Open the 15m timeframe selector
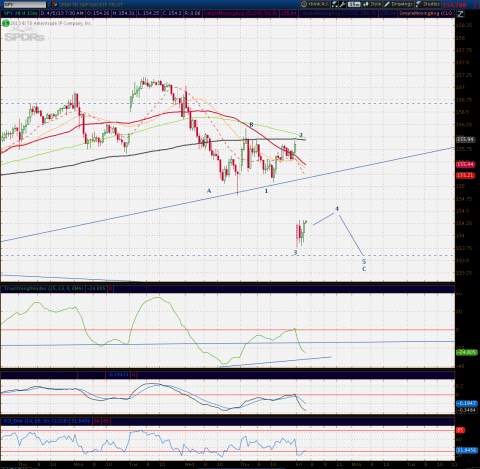The width and height of the screenshot is (480, 469). [x=354, y=4]
